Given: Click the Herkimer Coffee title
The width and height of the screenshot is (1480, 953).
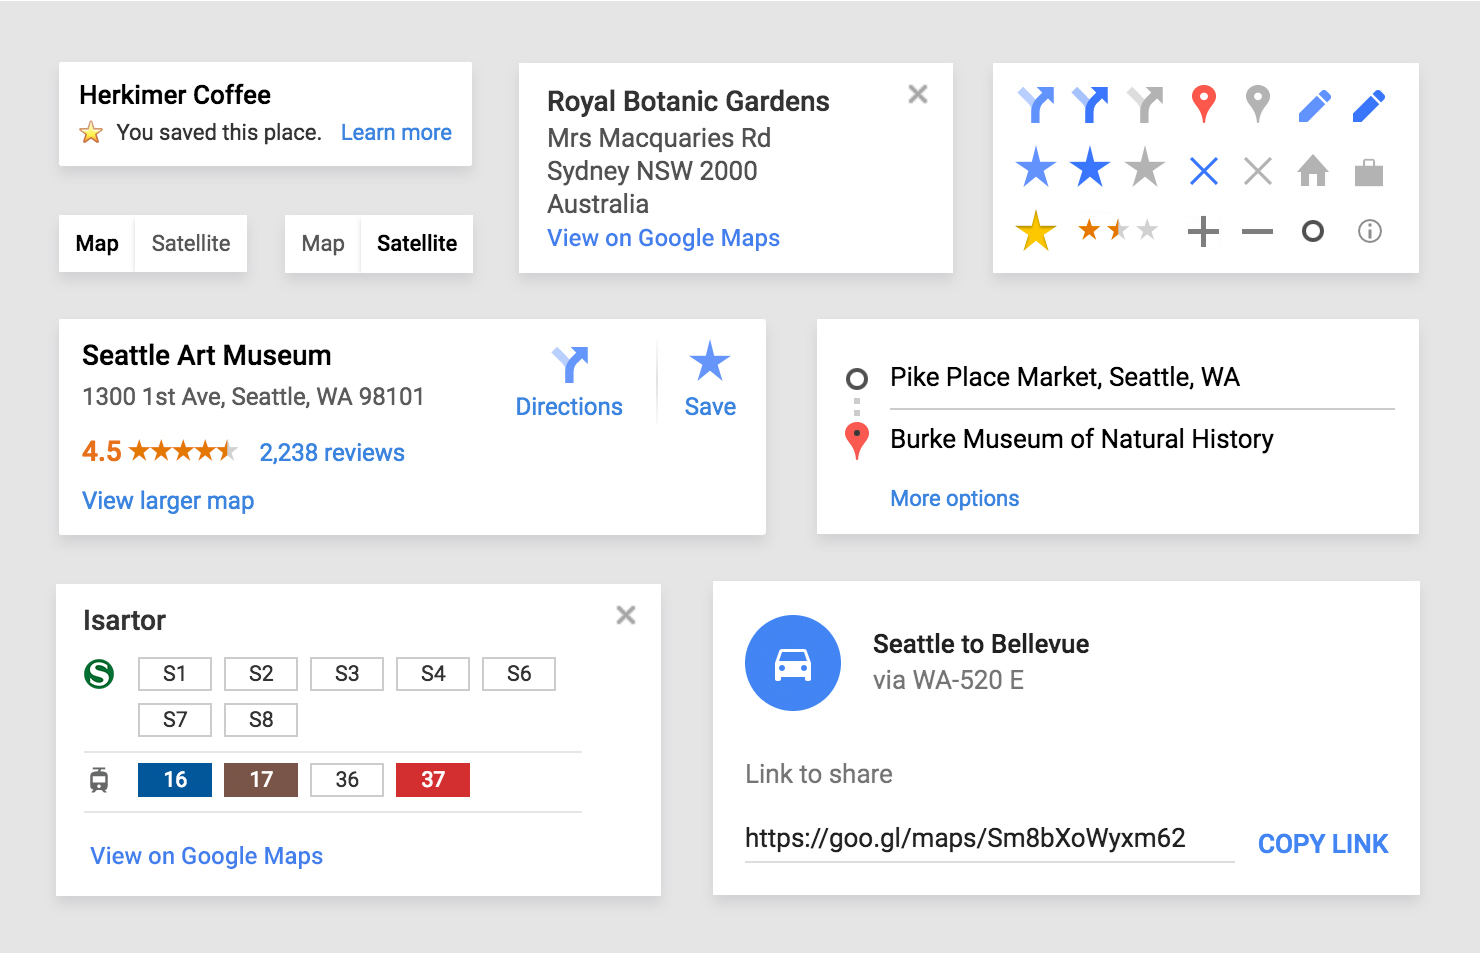Looking at the screenshot, I should (175, 95).
